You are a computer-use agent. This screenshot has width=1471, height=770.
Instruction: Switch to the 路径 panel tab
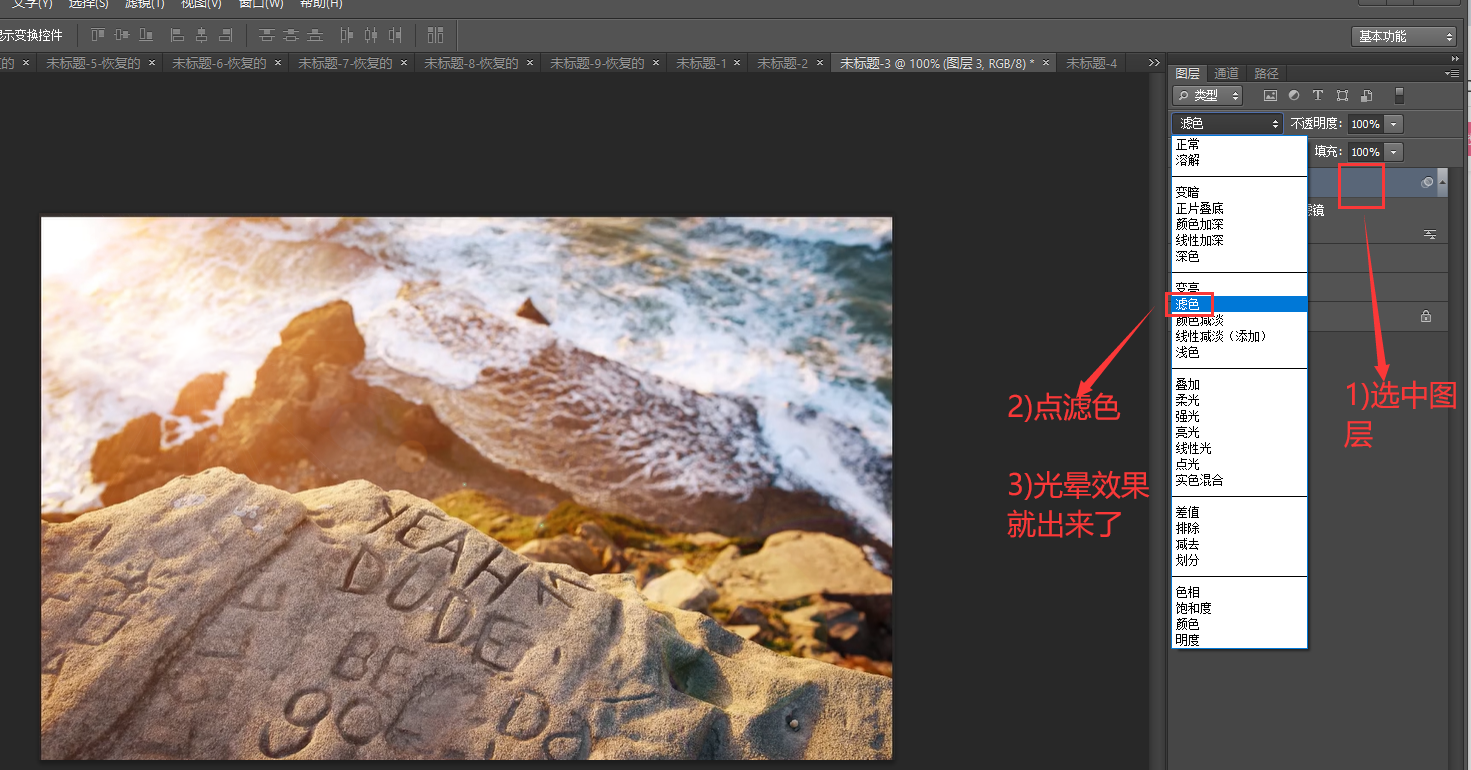[1267, 73]
